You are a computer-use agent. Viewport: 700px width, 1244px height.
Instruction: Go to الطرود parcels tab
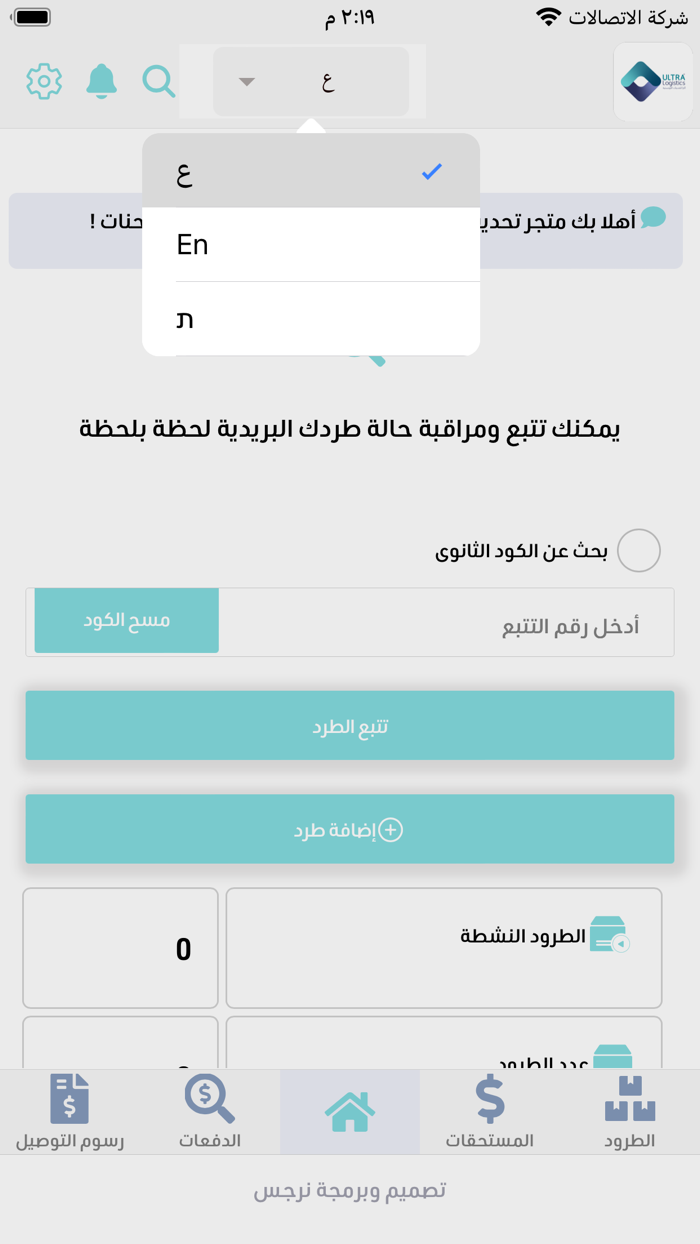click(x=630, y=1112)
